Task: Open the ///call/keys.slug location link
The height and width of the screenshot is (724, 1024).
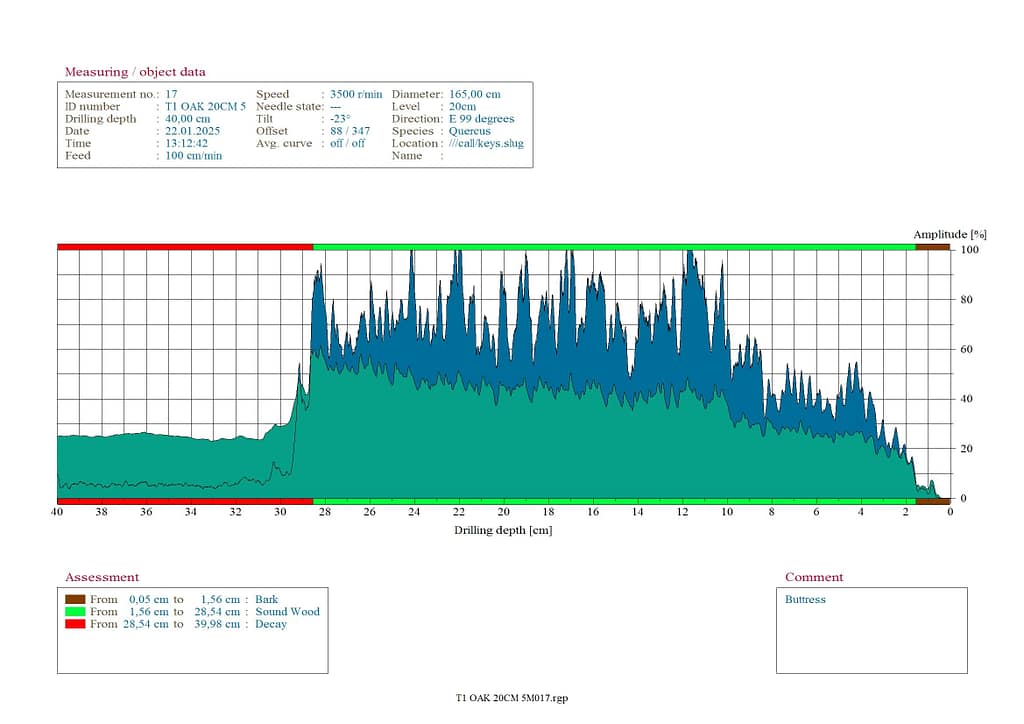Action: coord(486,144)
